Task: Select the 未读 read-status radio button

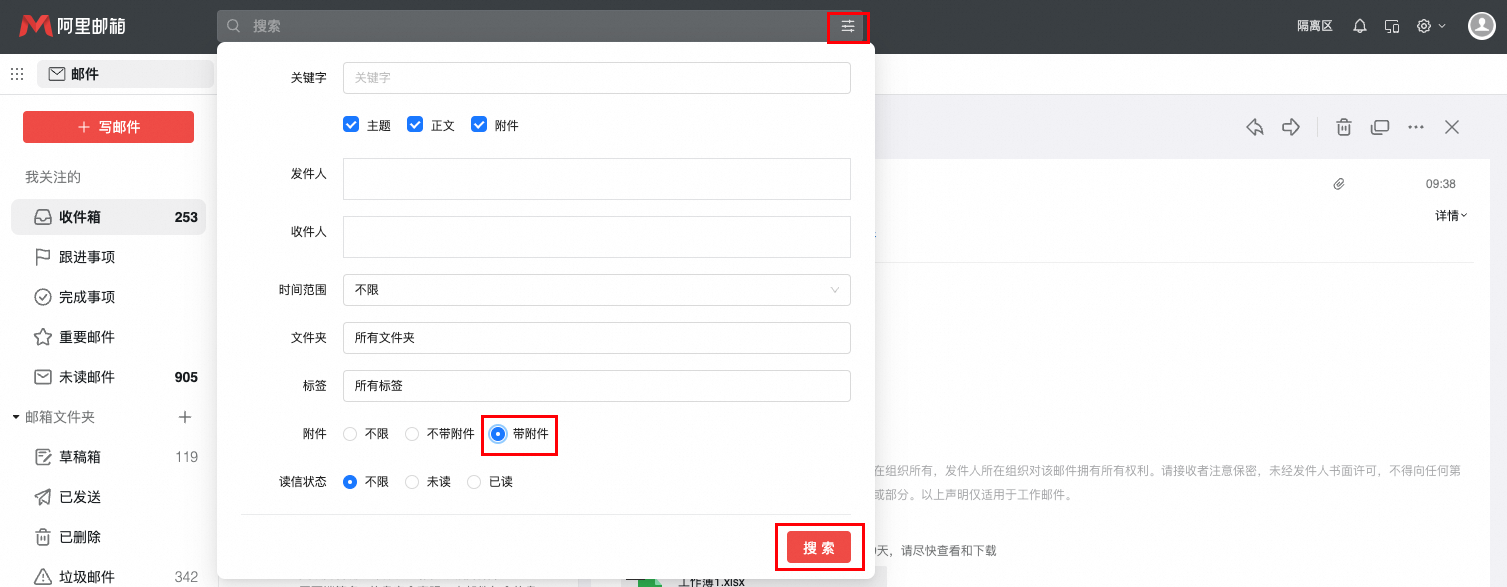Action: (411, 481)
